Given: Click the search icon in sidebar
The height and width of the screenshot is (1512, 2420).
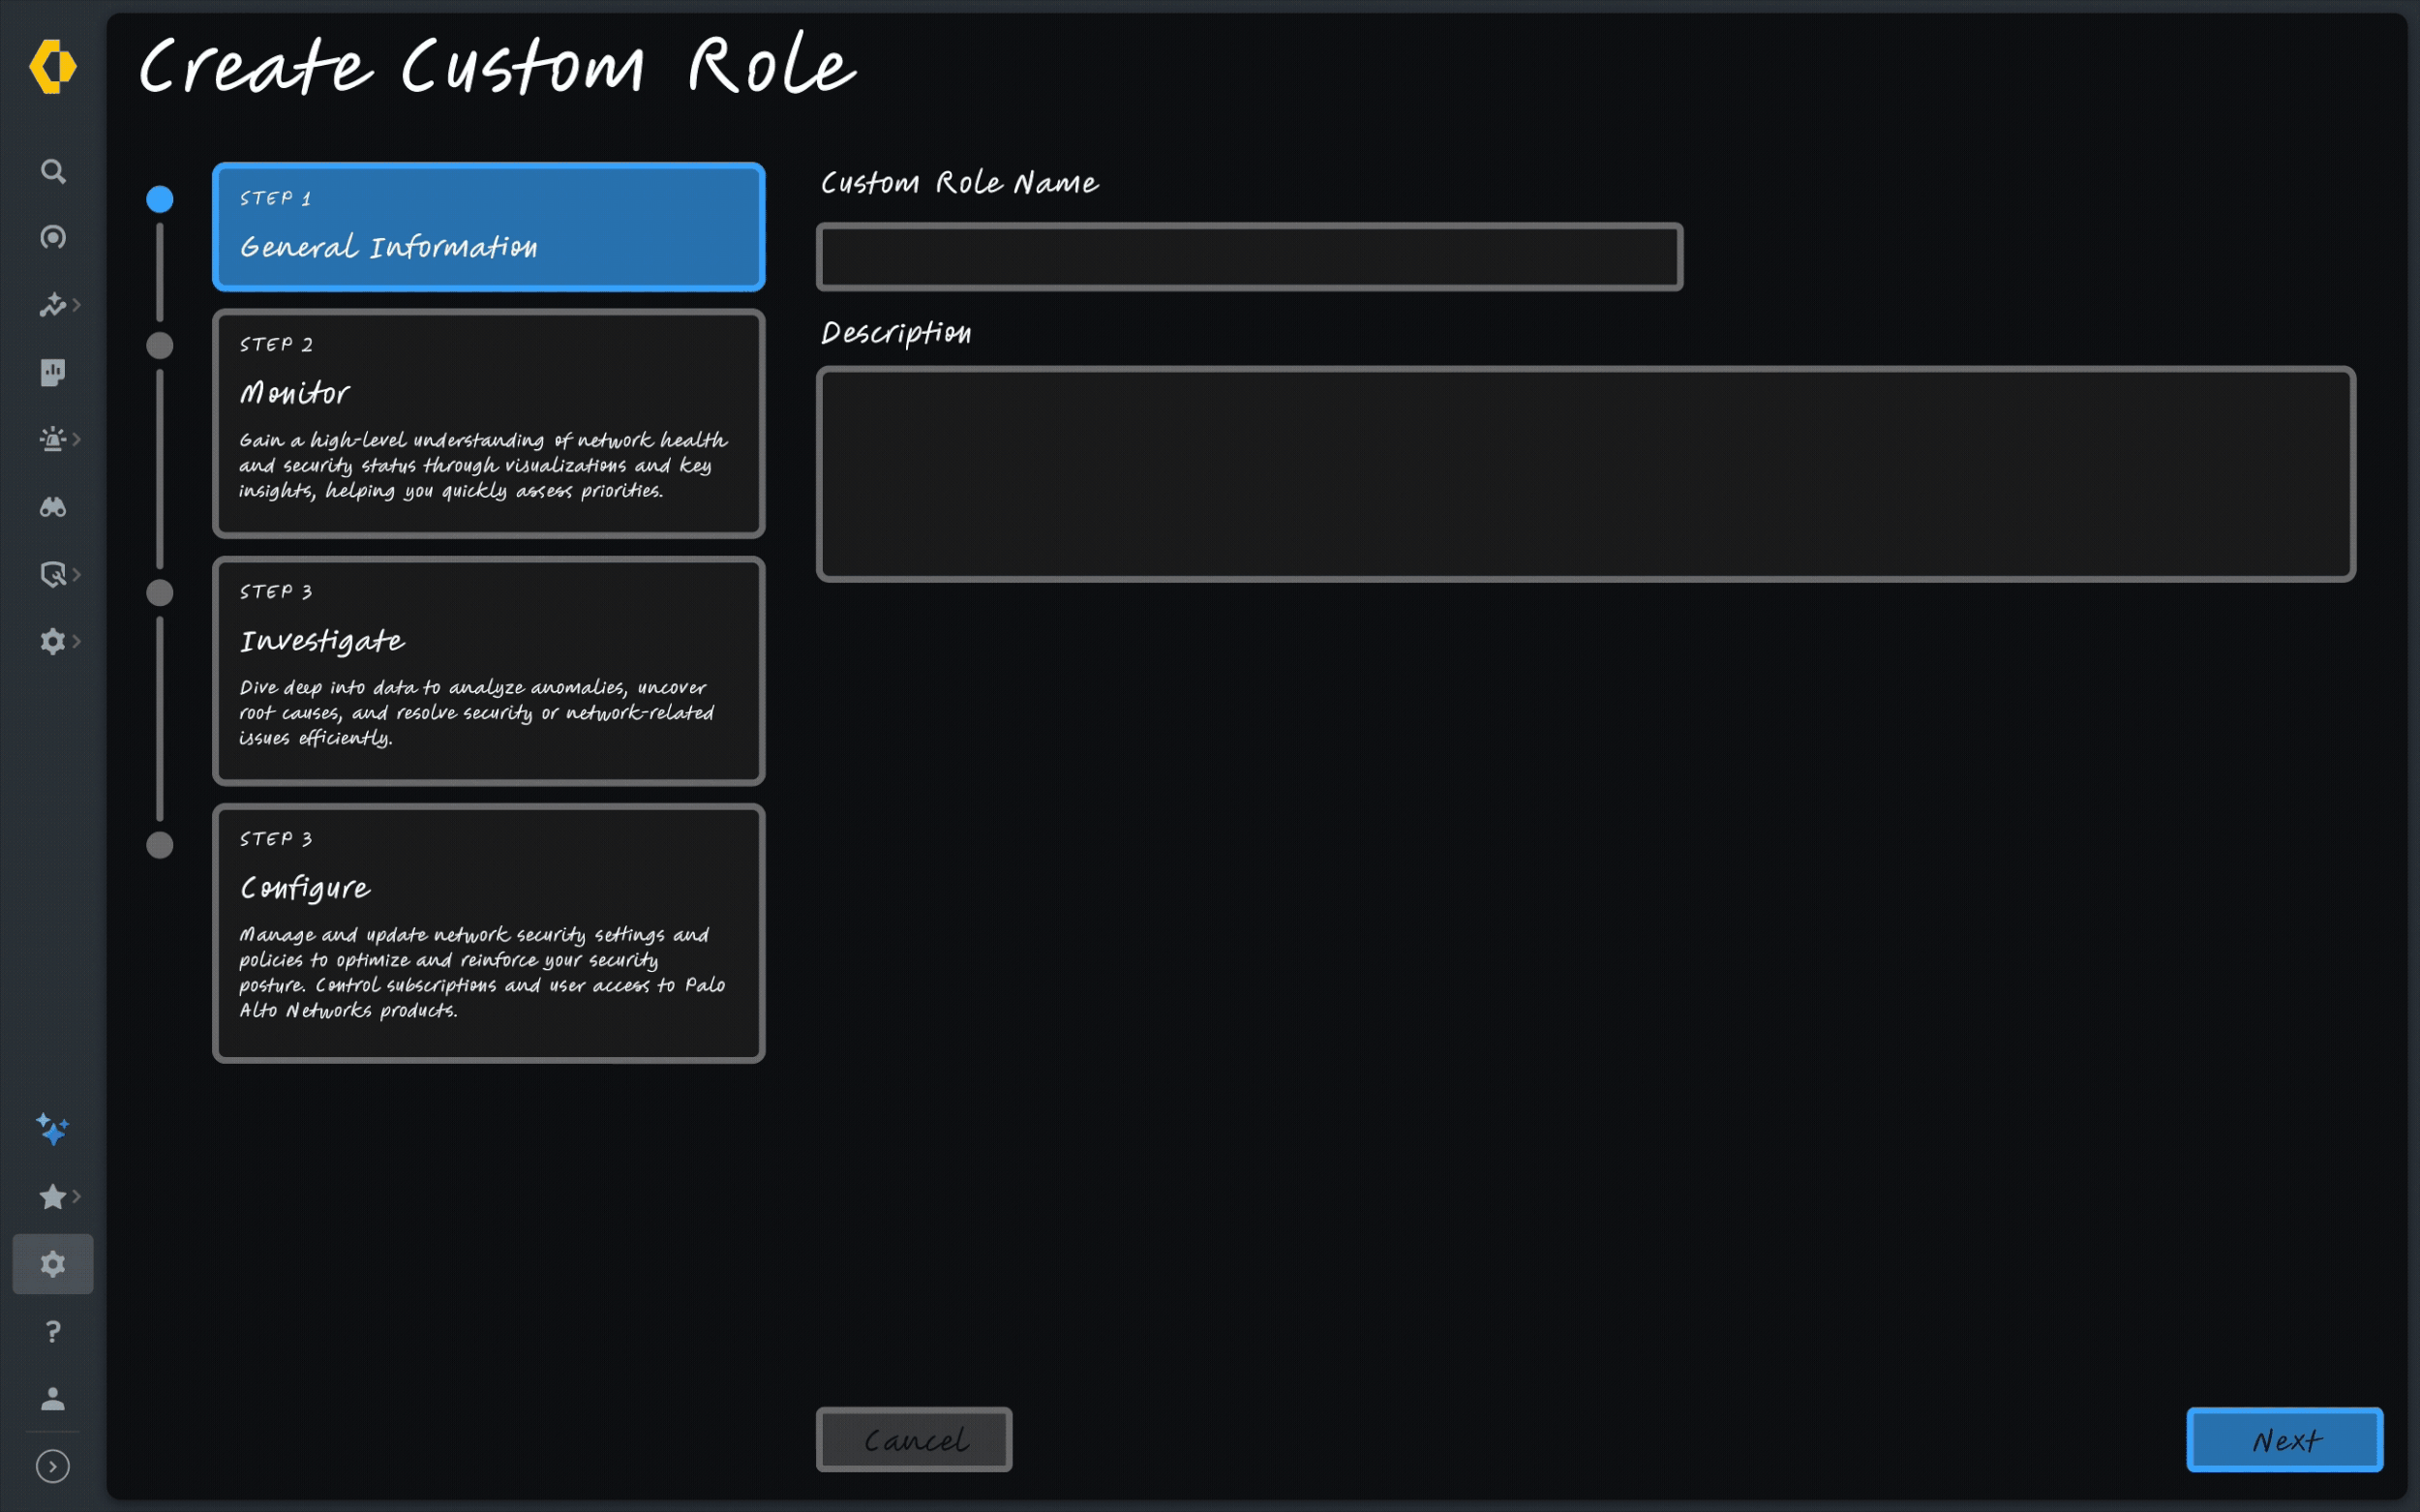Looking at the screenshot, I should point(53,171).
